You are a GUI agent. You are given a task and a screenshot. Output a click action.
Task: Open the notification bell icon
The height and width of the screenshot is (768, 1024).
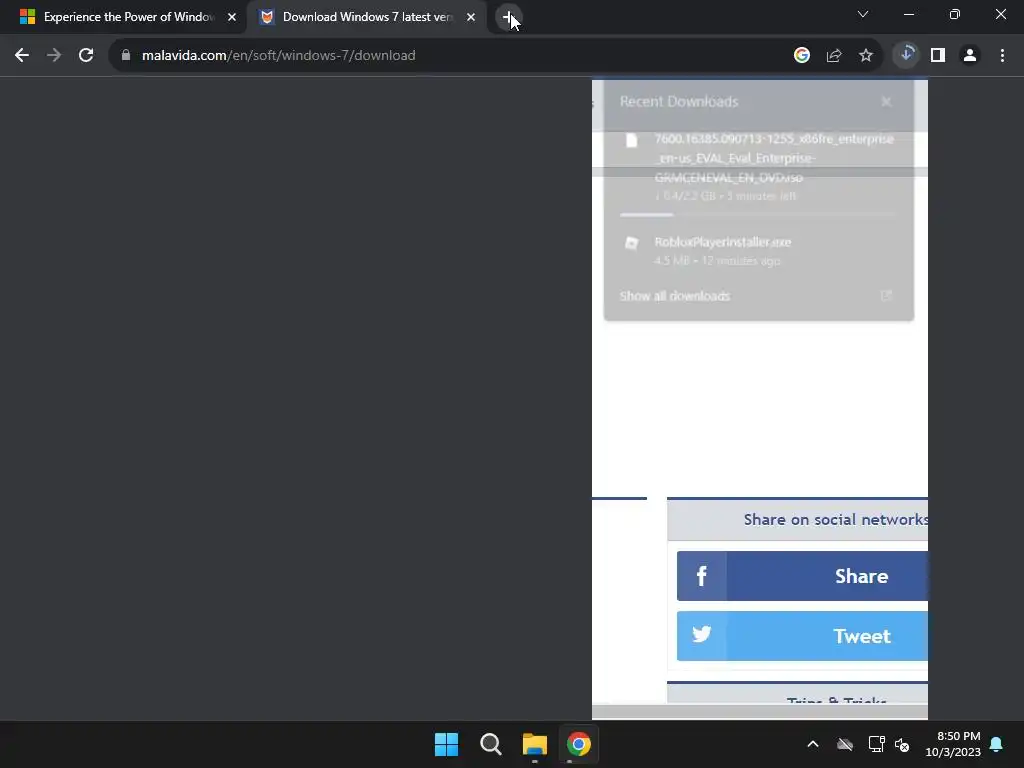click(997, 744)
